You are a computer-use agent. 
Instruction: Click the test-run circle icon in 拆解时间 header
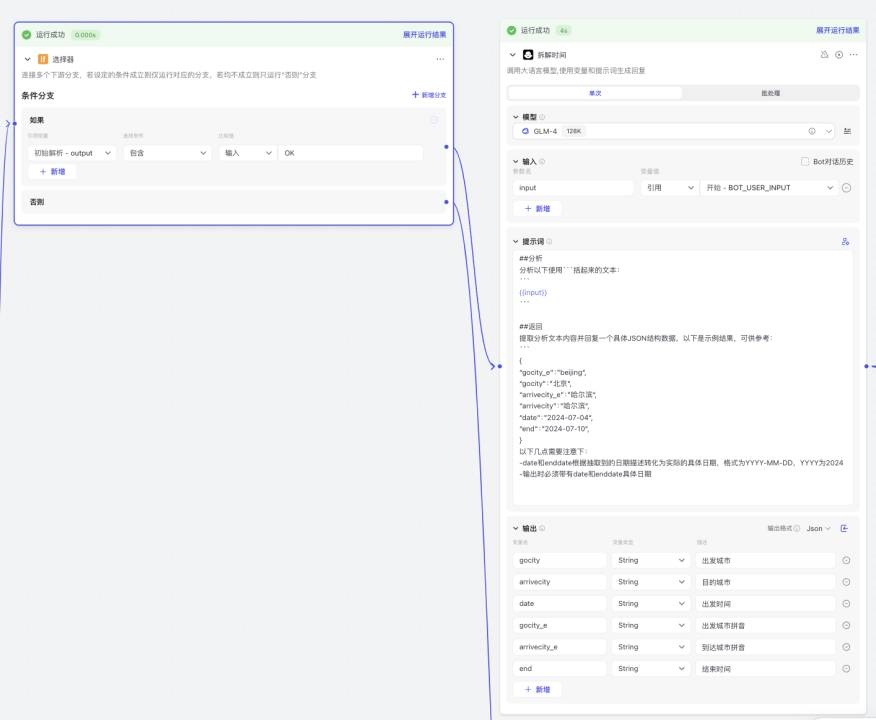tap(839, 54)
